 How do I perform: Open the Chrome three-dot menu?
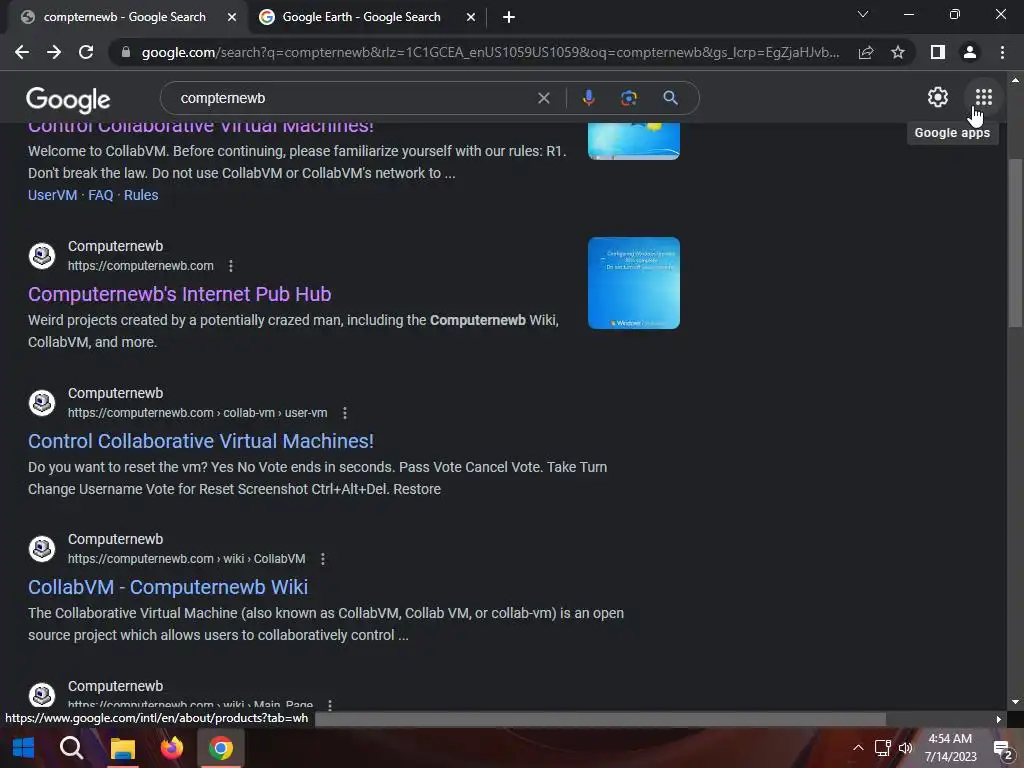click(1002, 52)
